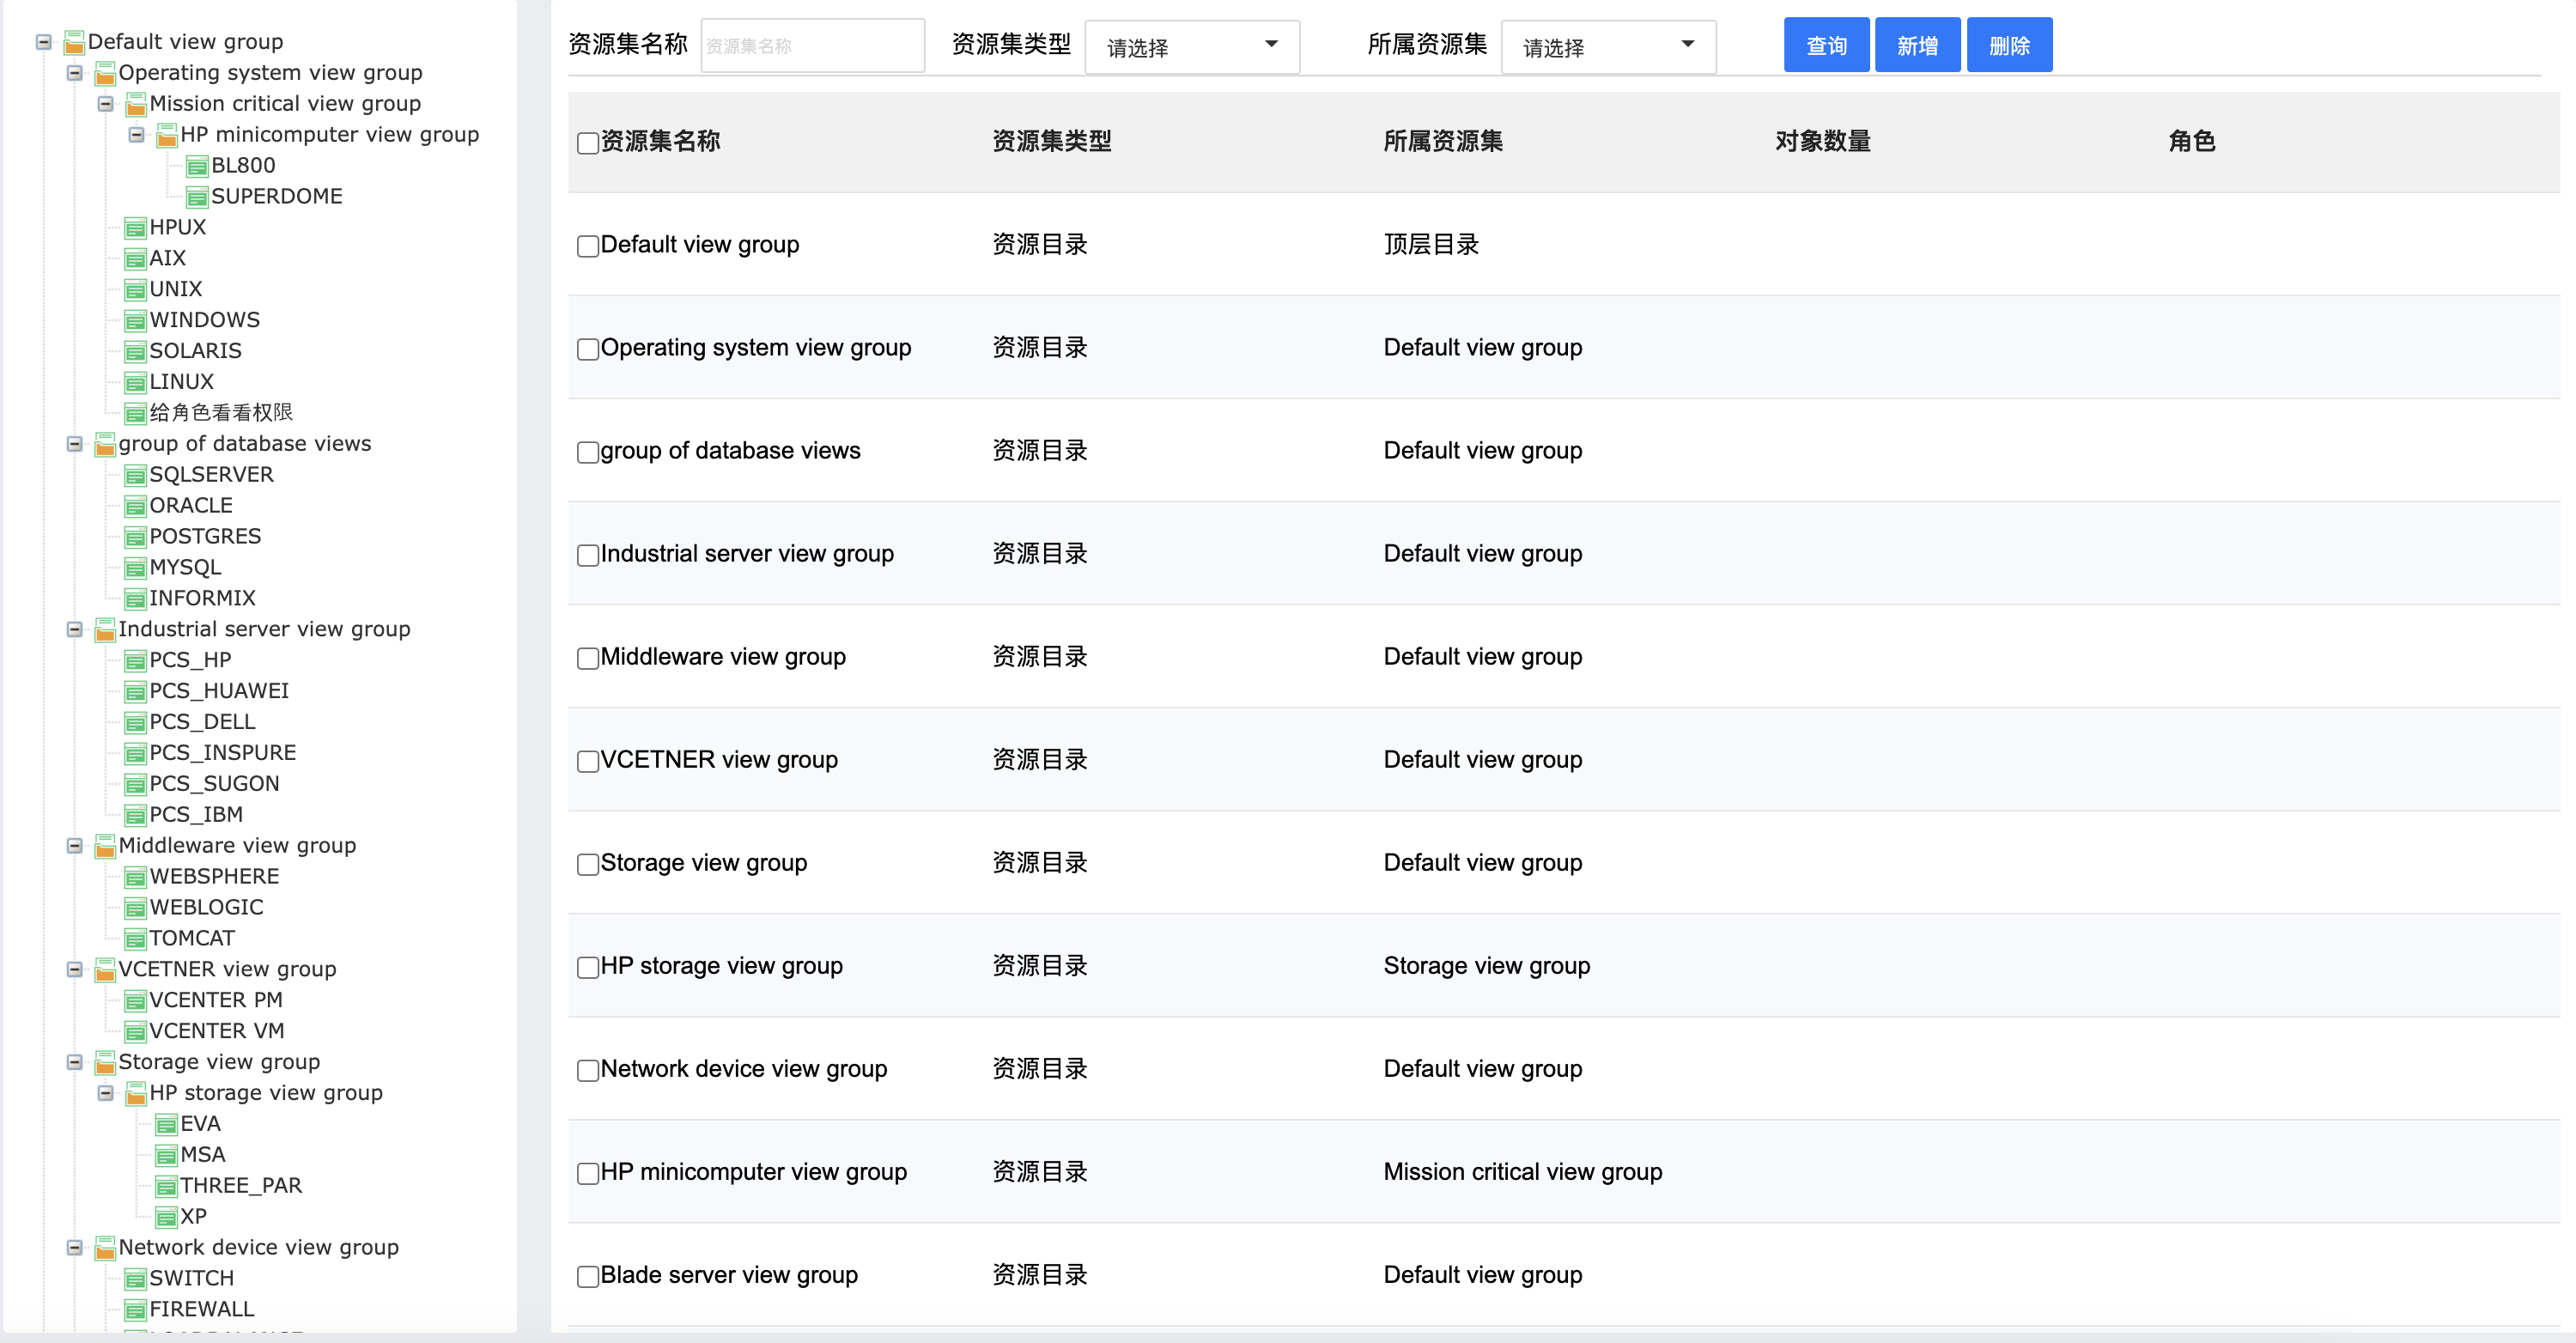
Task: Click the Industrial server view group folder icon
Action: (105, 630)
